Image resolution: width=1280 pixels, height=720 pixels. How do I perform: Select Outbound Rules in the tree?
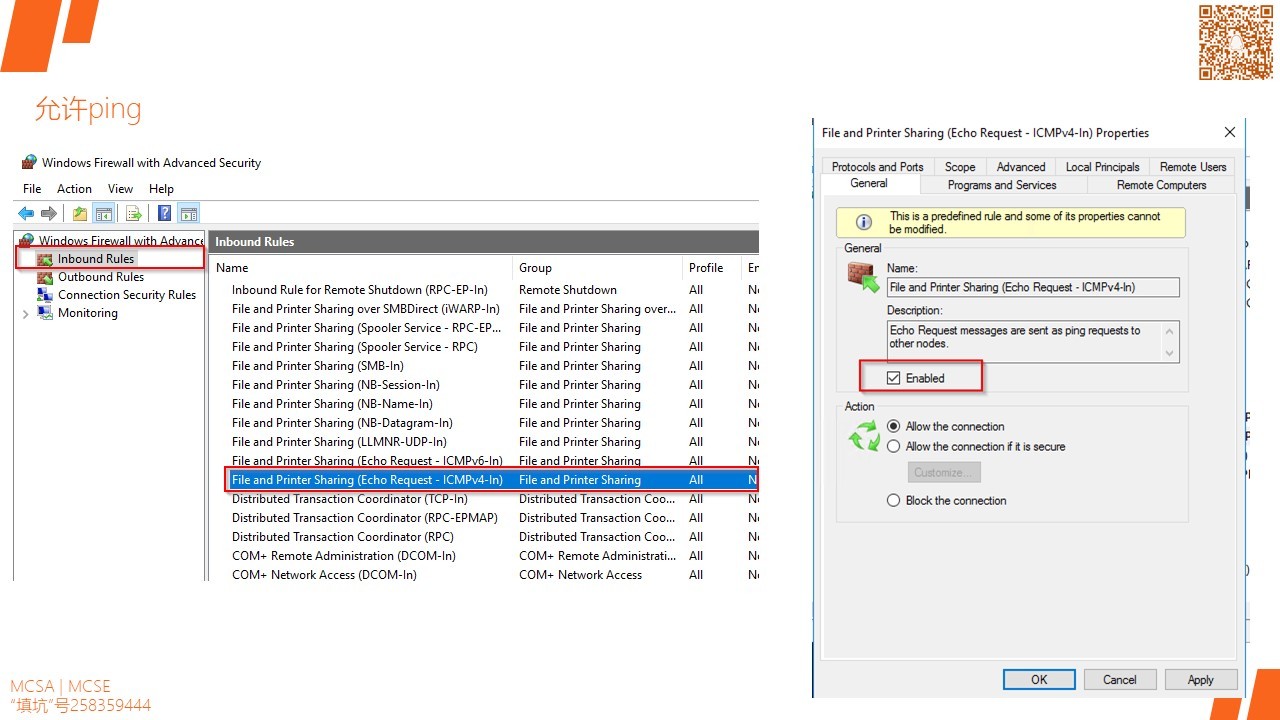pyautogui.click(x=101, y=277)
